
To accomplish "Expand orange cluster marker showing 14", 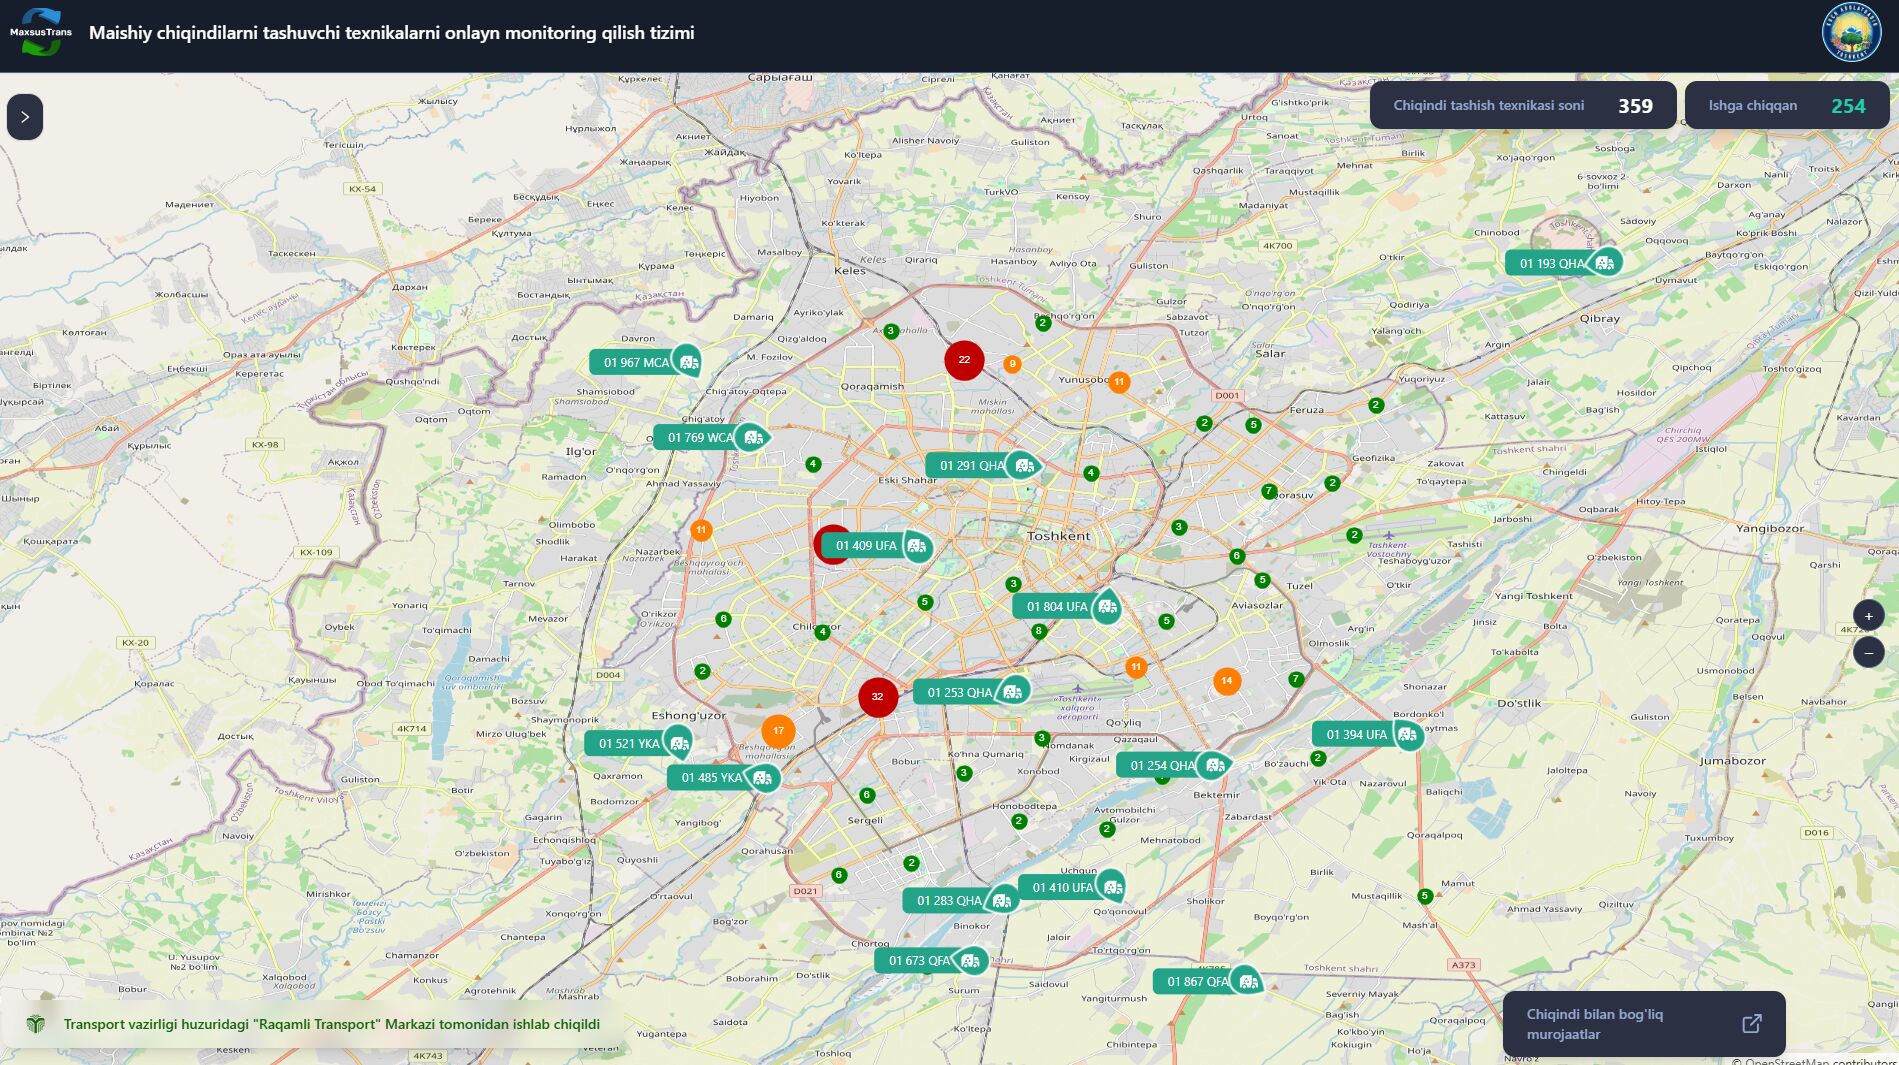I will click(x=1226, y=681).
